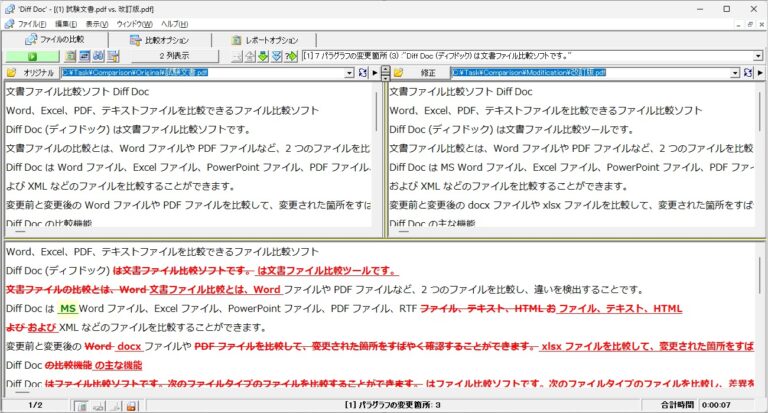Click the red inserted text の主な機能 in the diff pane
This screenshot has width=768, height=413.
coord(118,365)
